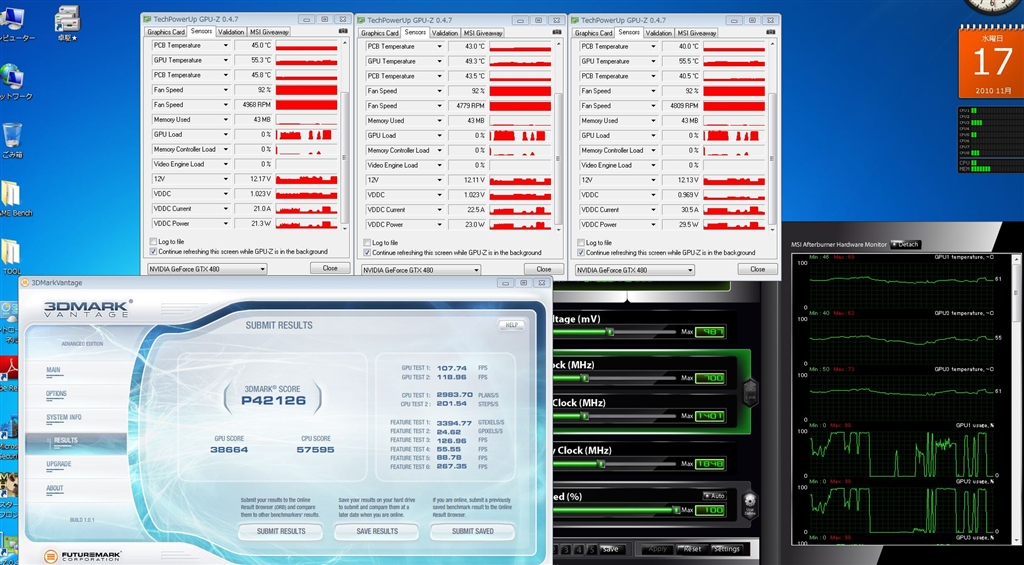Click the Save Results button
Image resolution: width=1024 pixels, height=565 pixels.
click(377, 531)
